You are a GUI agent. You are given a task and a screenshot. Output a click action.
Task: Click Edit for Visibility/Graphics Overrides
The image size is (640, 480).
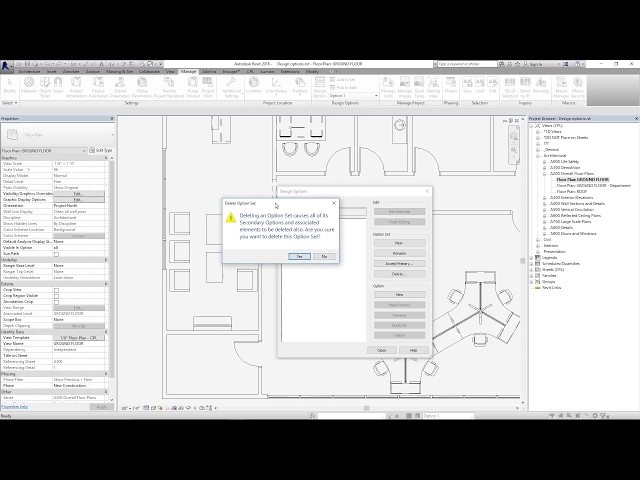(x=78, y=193)
